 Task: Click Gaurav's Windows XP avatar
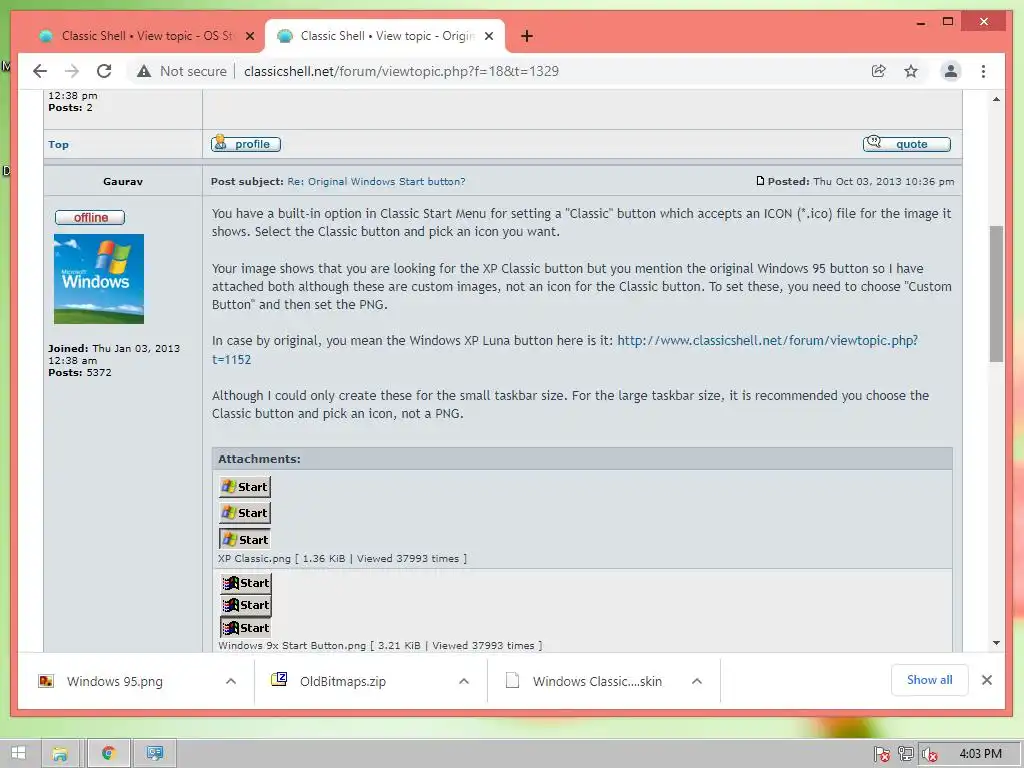tap(99, 279)
